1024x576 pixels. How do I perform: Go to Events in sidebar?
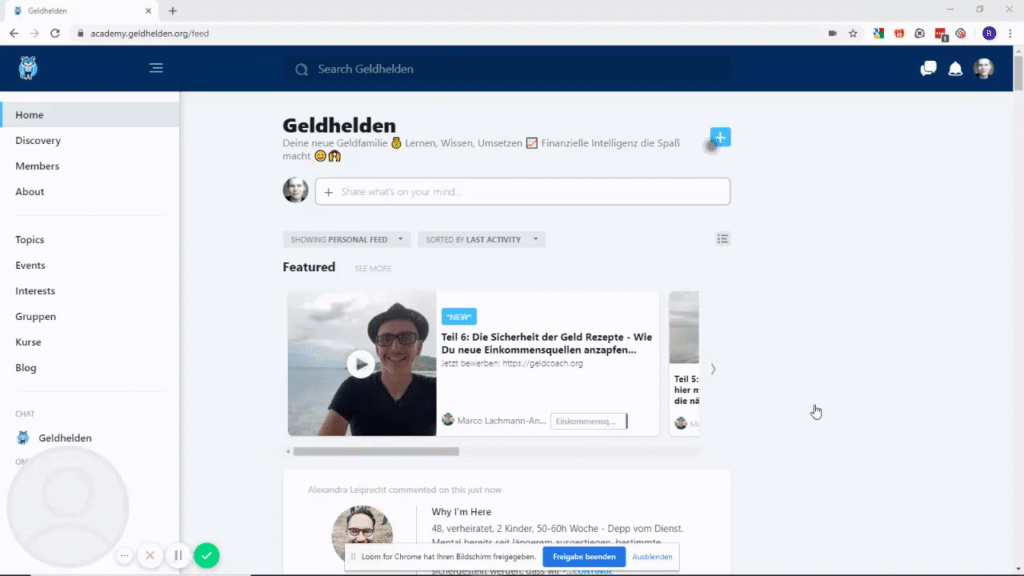coord(30,265)
